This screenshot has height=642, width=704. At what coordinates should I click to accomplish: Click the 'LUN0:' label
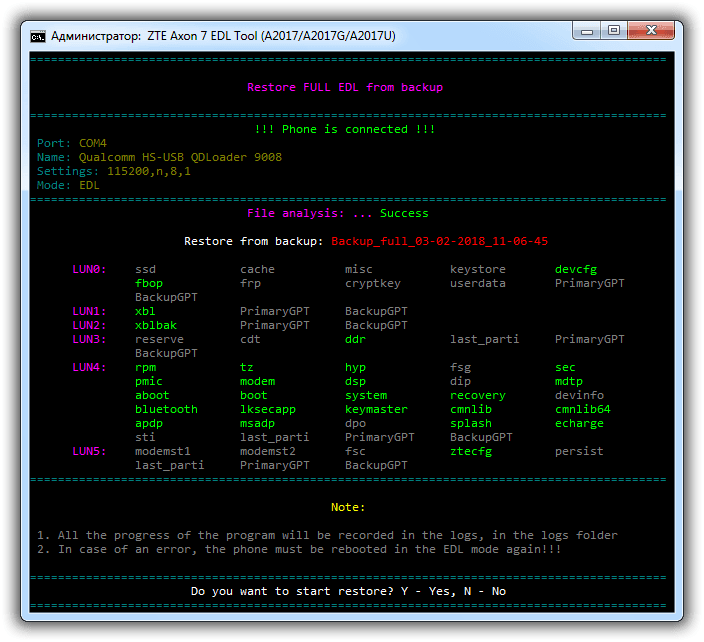coord(89,269)
